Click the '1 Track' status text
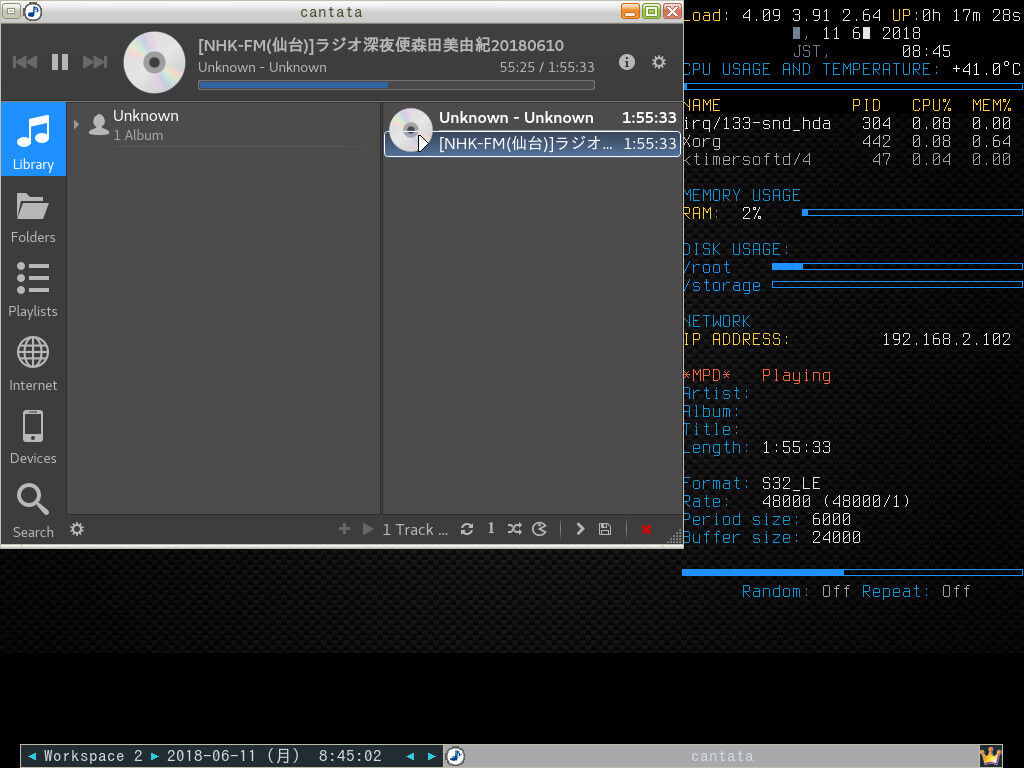The height and width of the screenshot is (768, 1024). (x=415, y=530)
